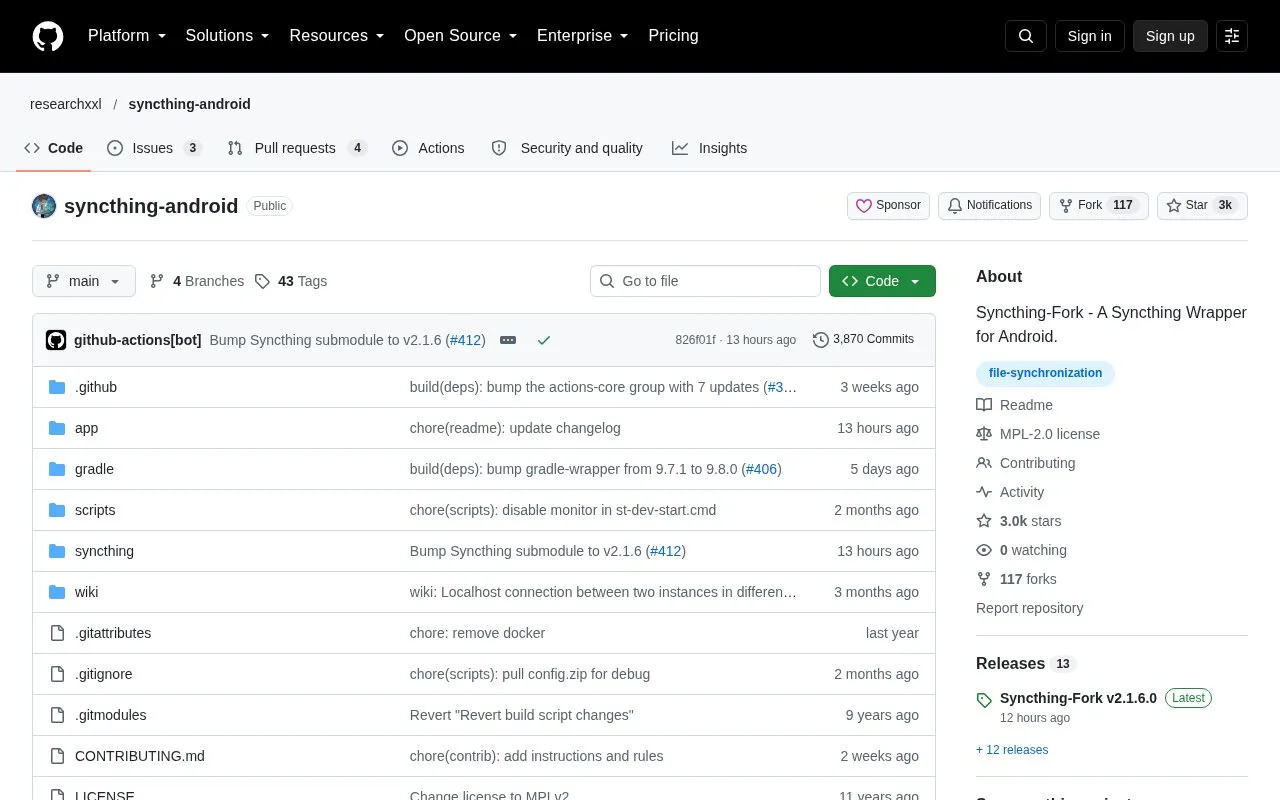Click the Sign up button
This screenshot has height=800, width=1280.
click(1170, 36)
